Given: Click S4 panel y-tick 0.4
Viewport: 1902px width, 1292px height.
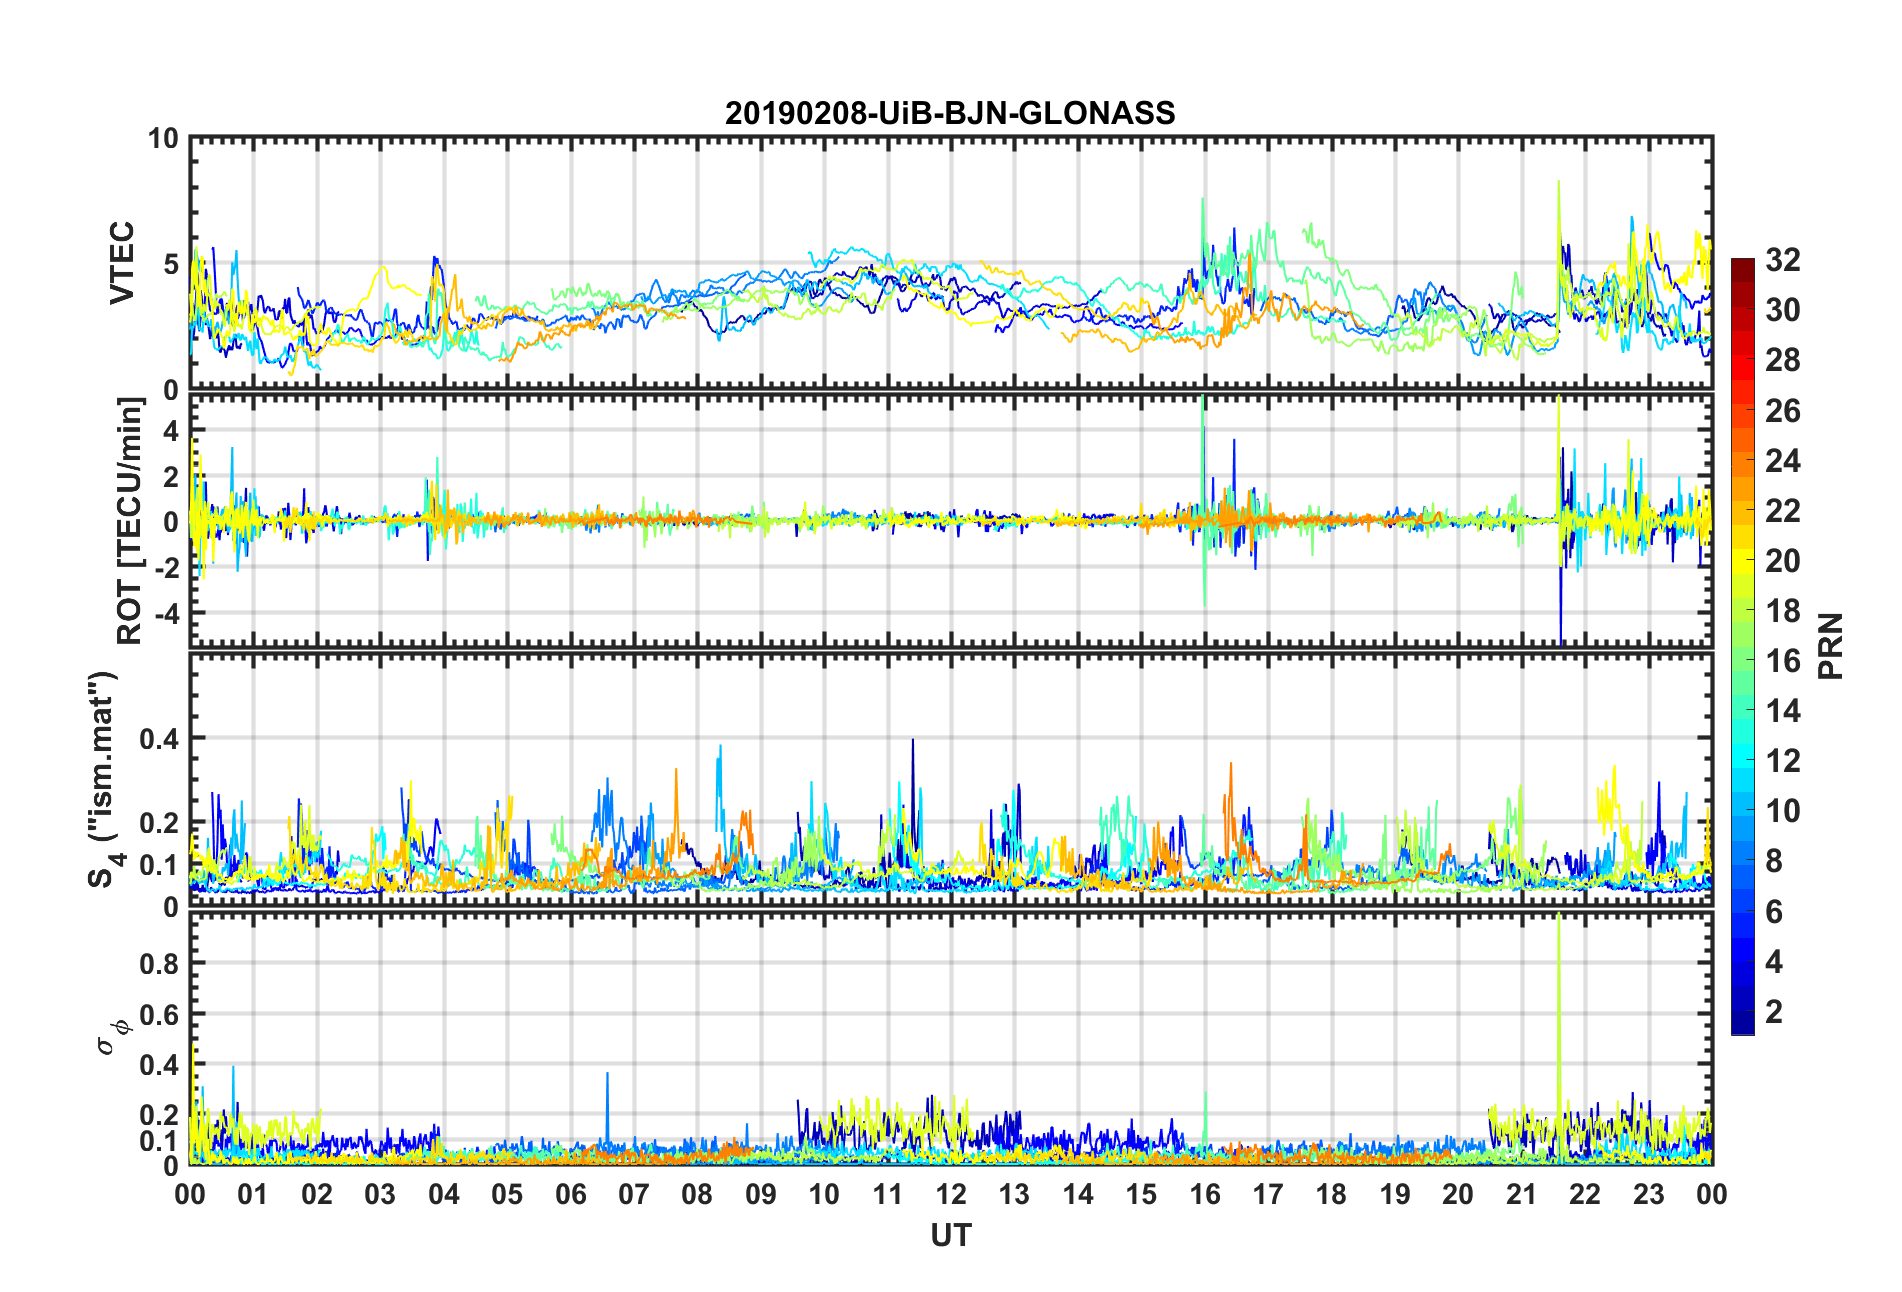Looking at the screenshot, I should click(x=159, y=739).
